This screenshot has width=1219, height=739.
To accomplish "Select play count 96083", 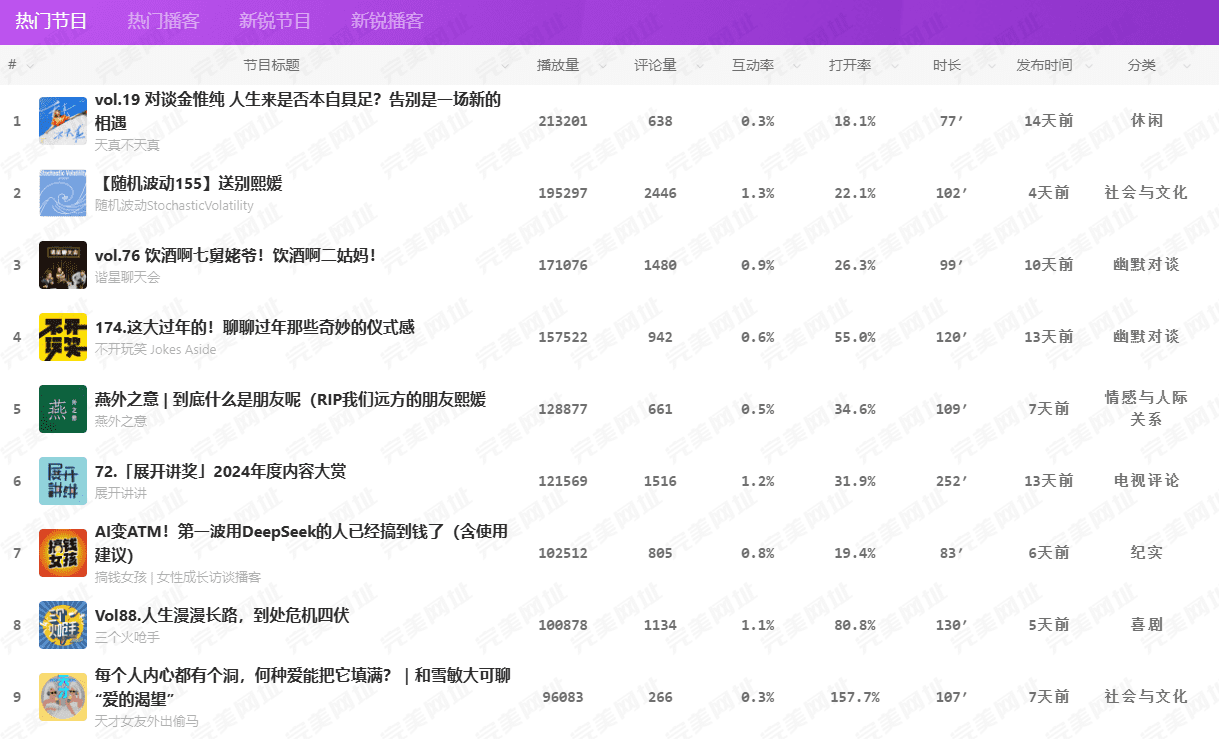I will click(563, 697).
